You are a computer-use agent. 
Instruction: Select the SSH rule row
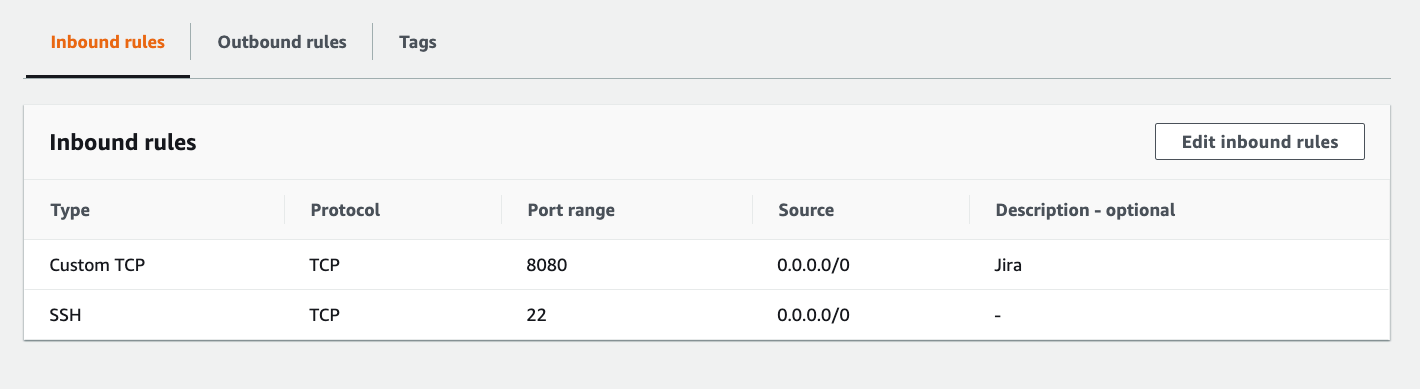coord(706,315)
